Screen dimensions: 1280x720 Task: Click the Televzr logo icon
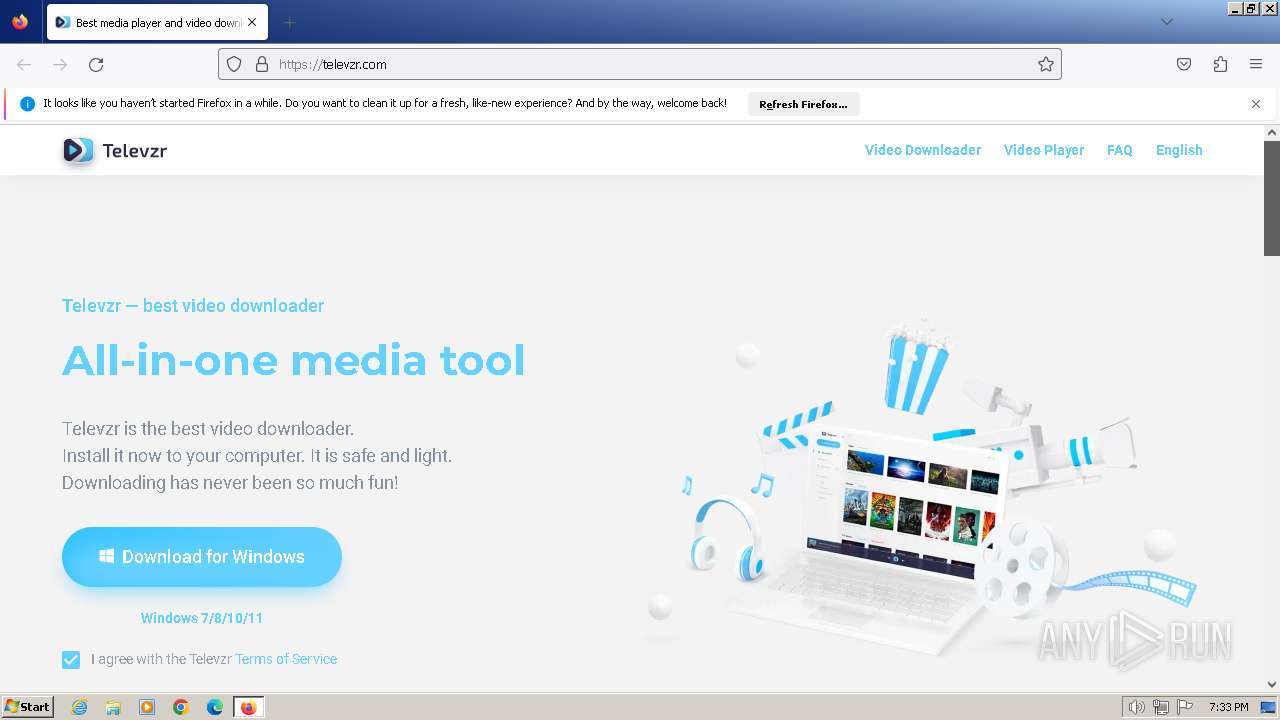pos(78,150)
